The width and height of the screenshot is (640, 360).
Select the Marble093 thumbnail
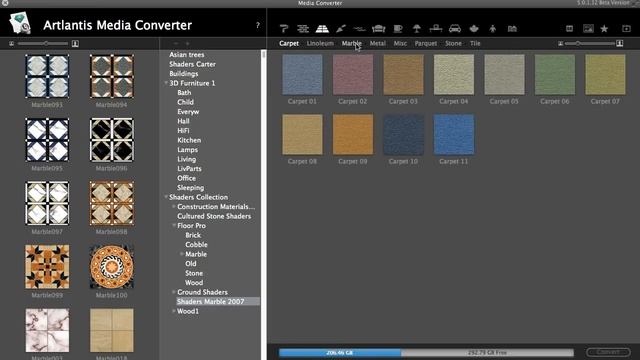pyautogui.click(x=47, y=76)
